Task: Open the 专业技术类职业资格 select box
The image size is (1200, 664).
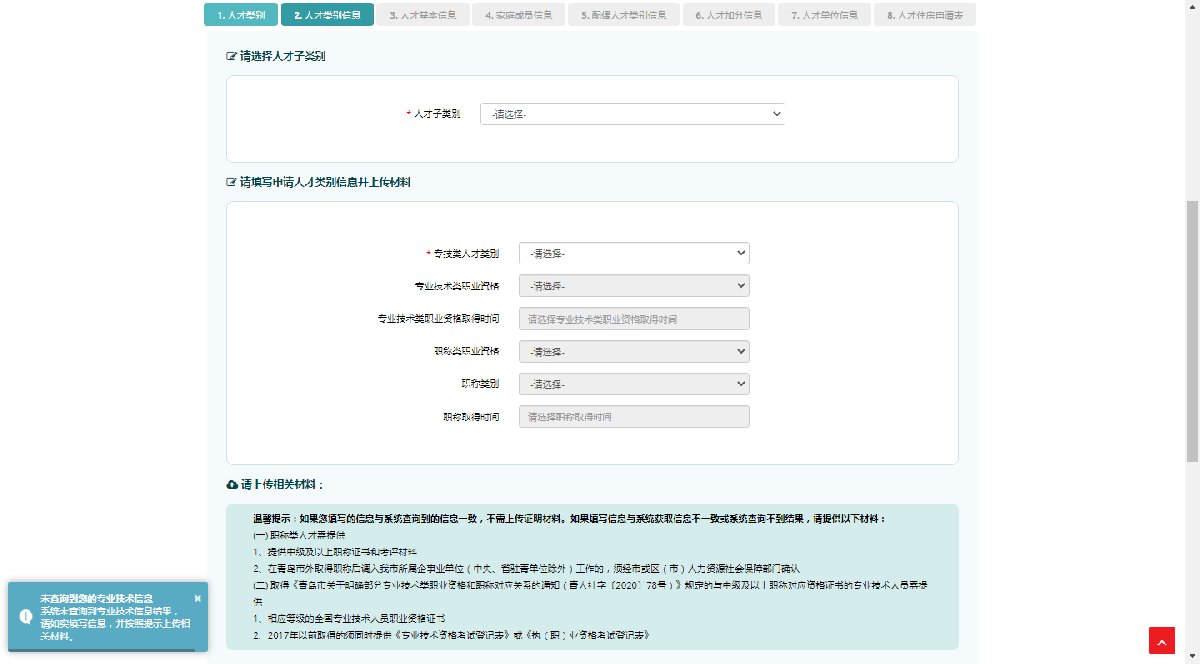Action: 634,286
